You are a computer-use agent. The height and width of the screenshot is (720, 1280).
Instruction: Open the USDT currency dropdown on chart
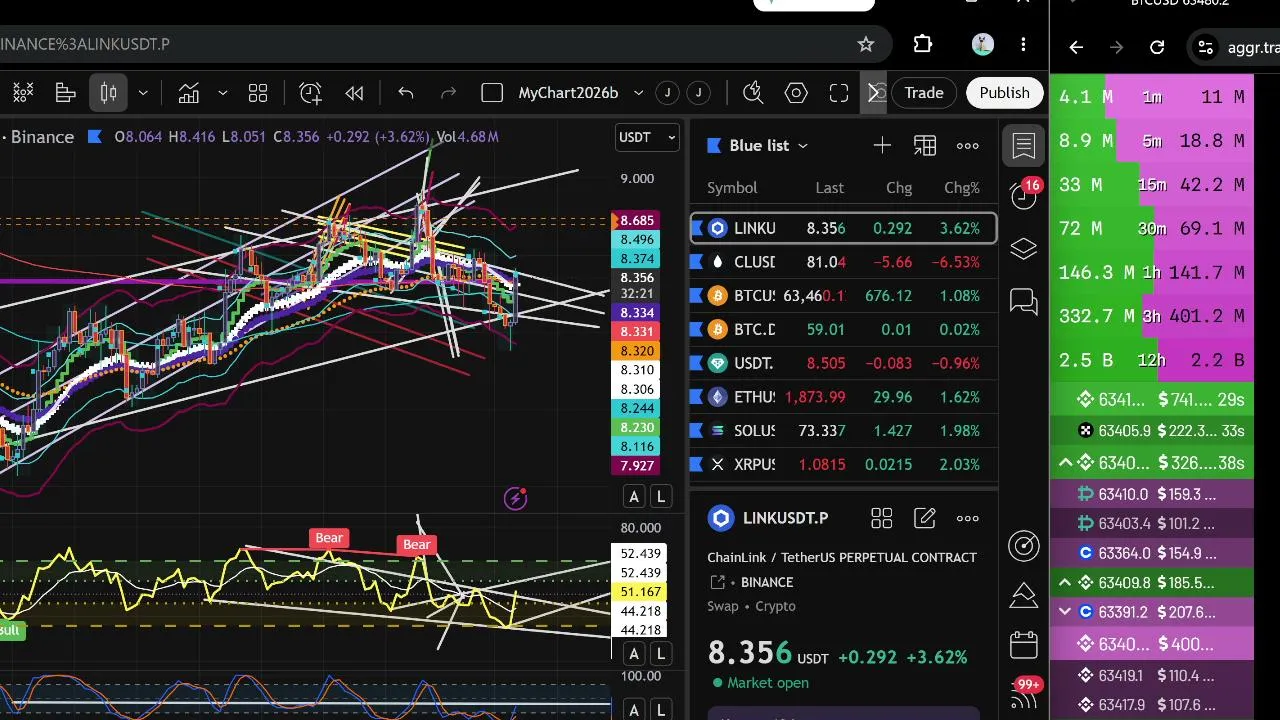pos(647,137)
